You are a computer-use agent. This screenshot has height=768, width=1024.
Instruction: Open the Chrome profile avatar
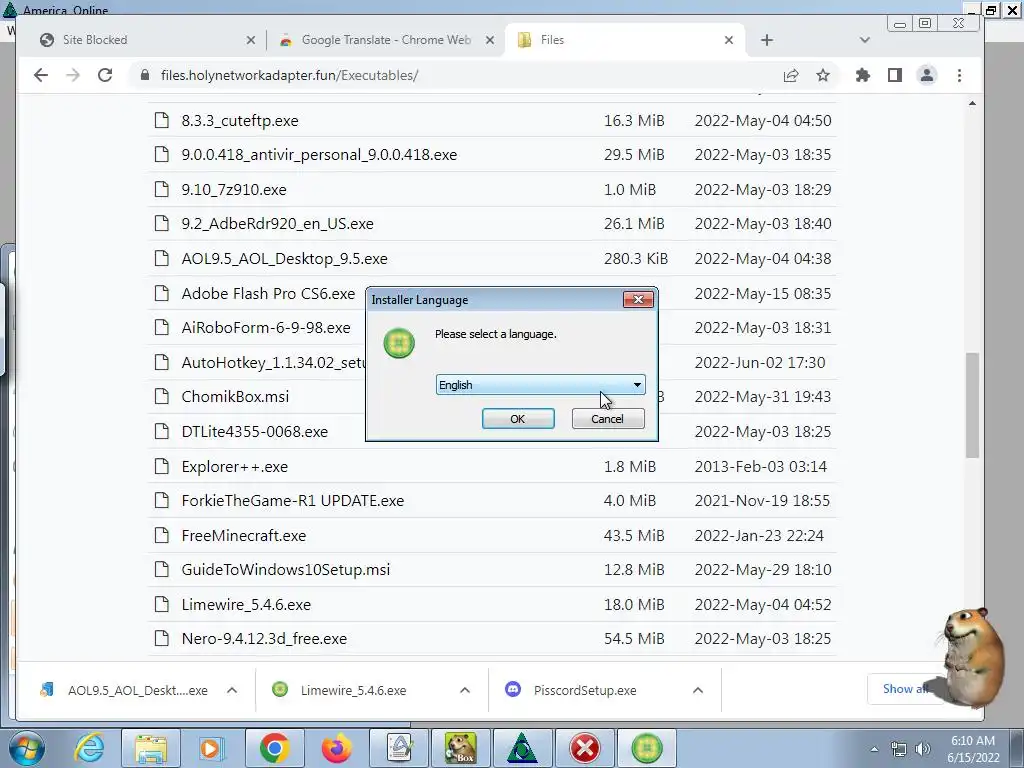coord(927,75)
